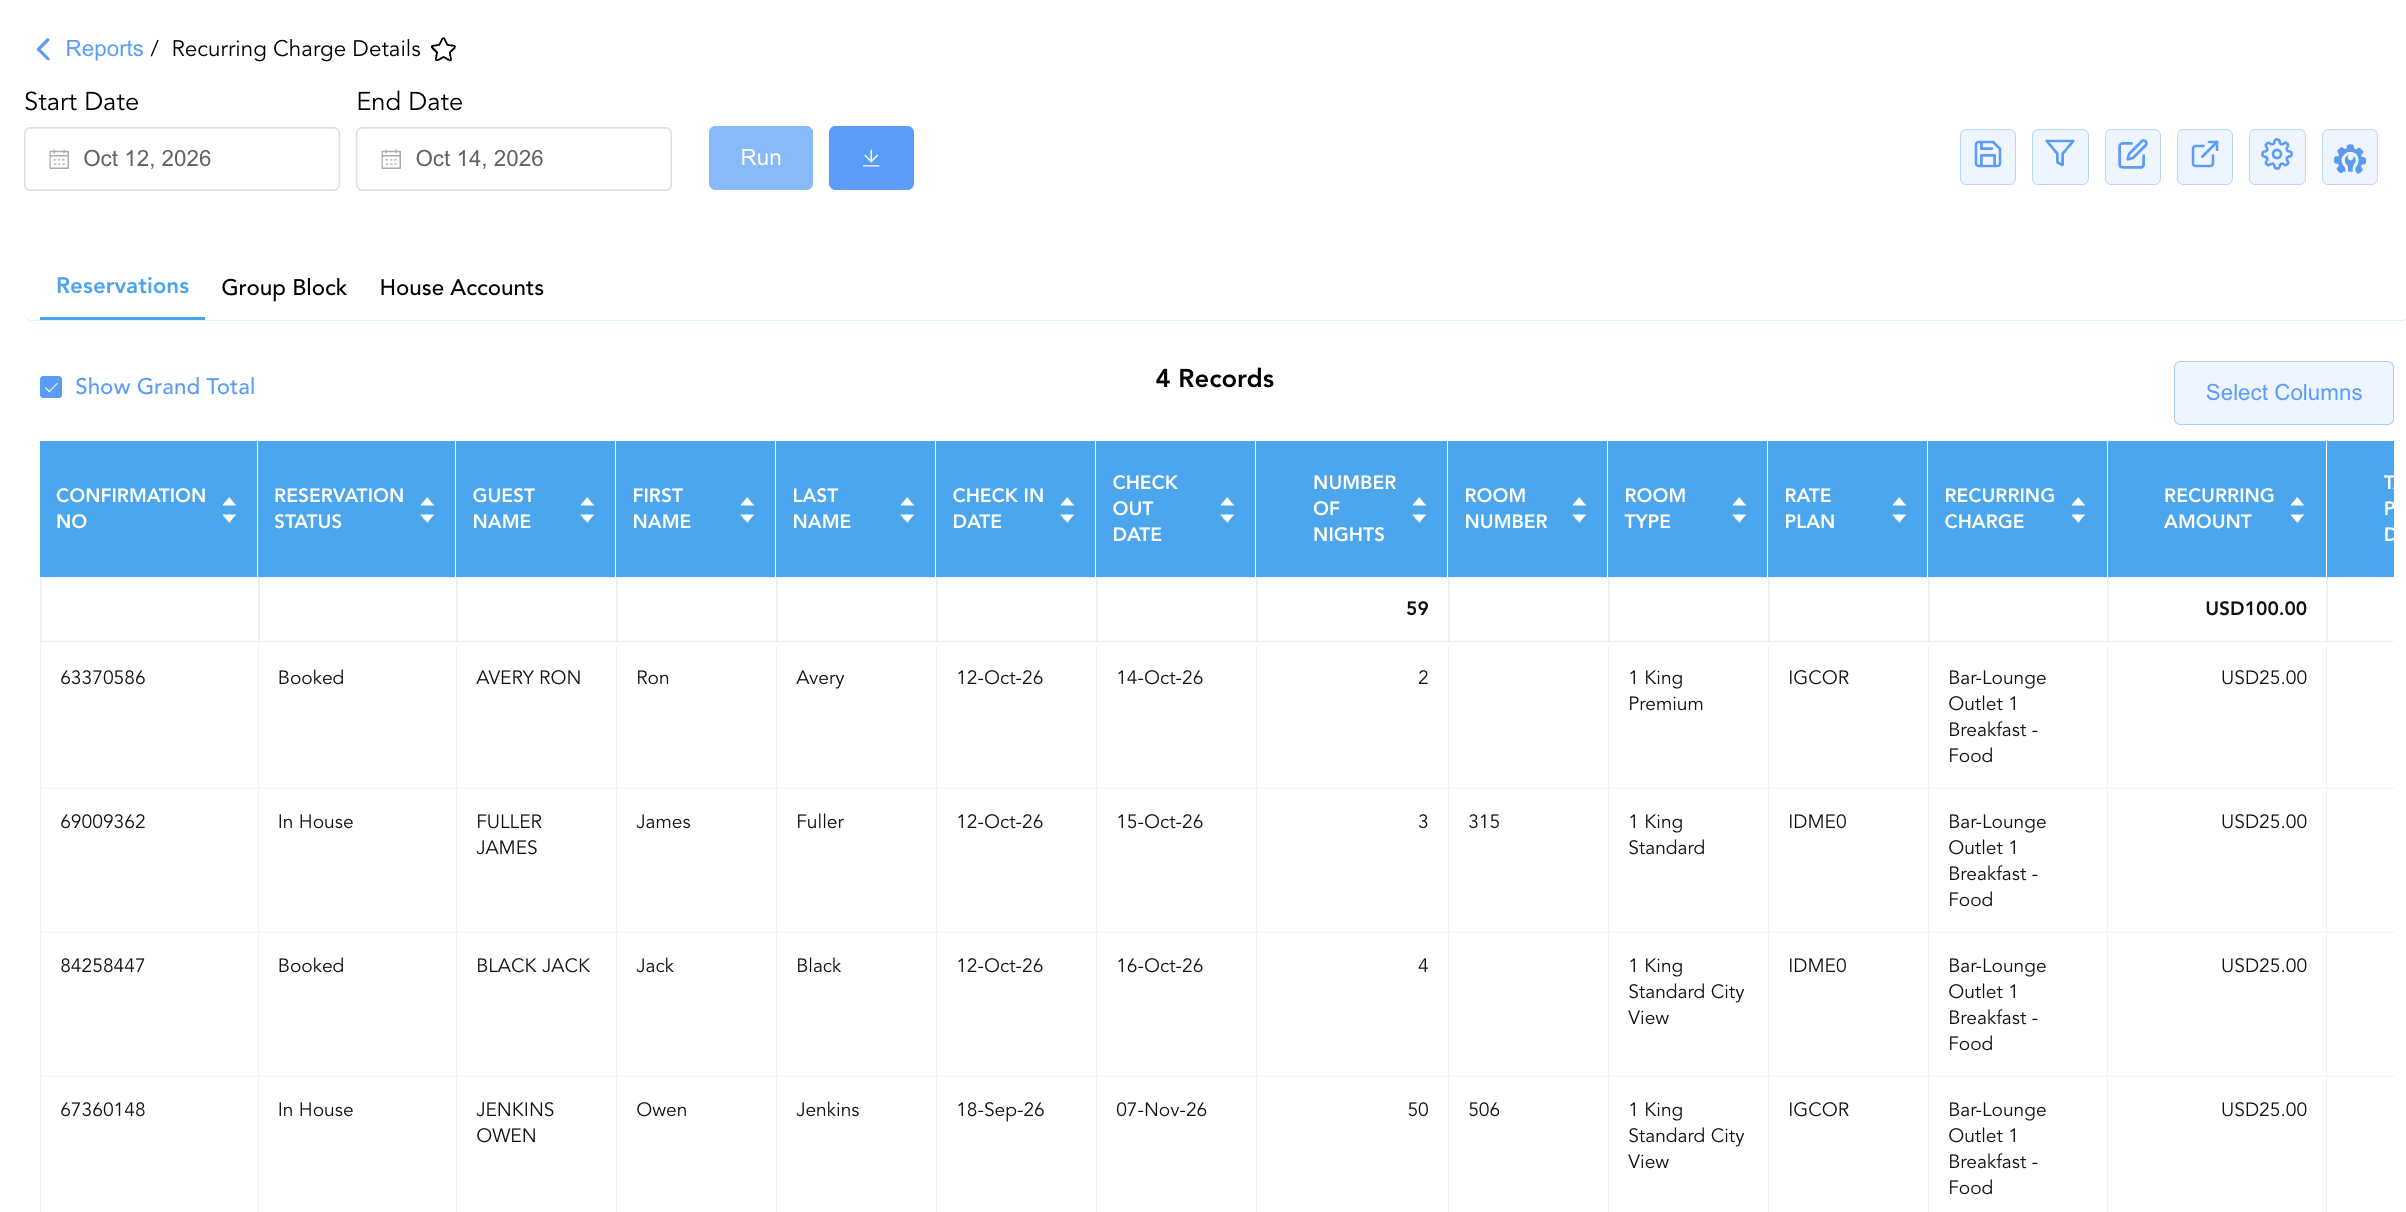Image resolution: width=2406 pixels, height=1212 pixels.
Task: Sort by Room Type arrows
Action: coord(1739,510)
